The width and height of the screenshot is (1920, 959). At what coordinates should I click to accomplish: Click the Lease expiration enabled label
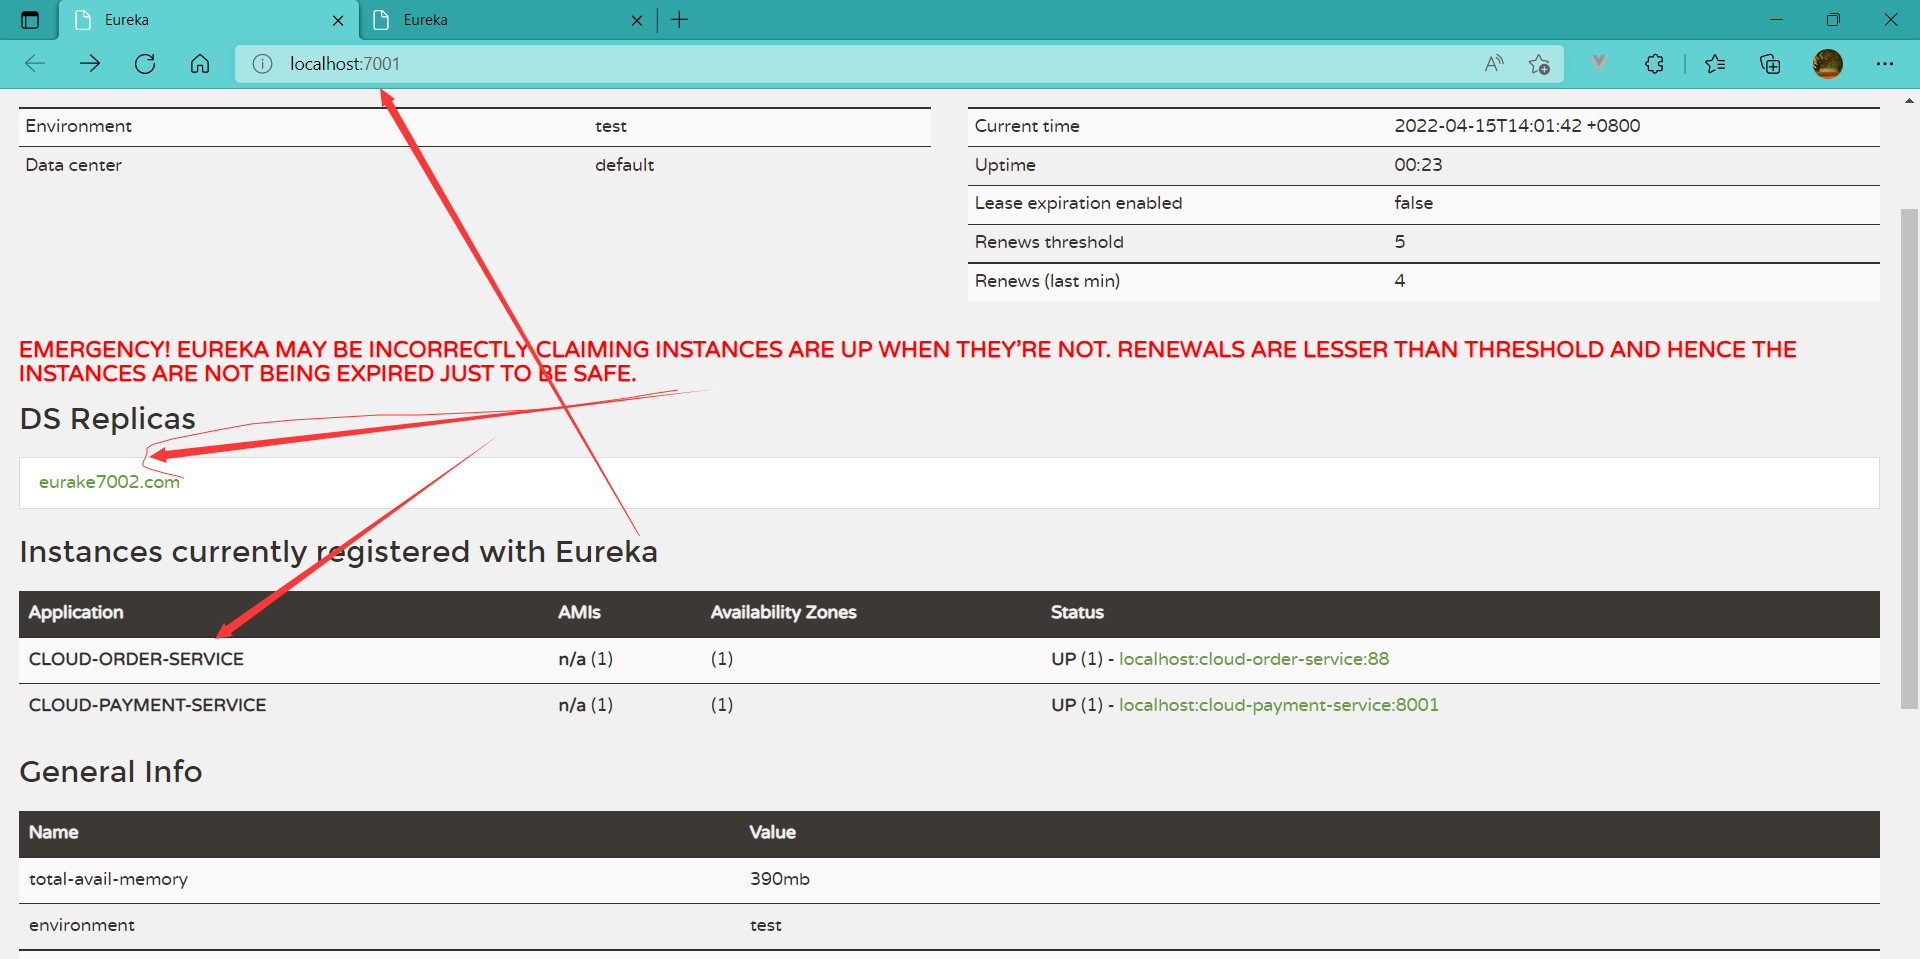tap(1078, 203)
